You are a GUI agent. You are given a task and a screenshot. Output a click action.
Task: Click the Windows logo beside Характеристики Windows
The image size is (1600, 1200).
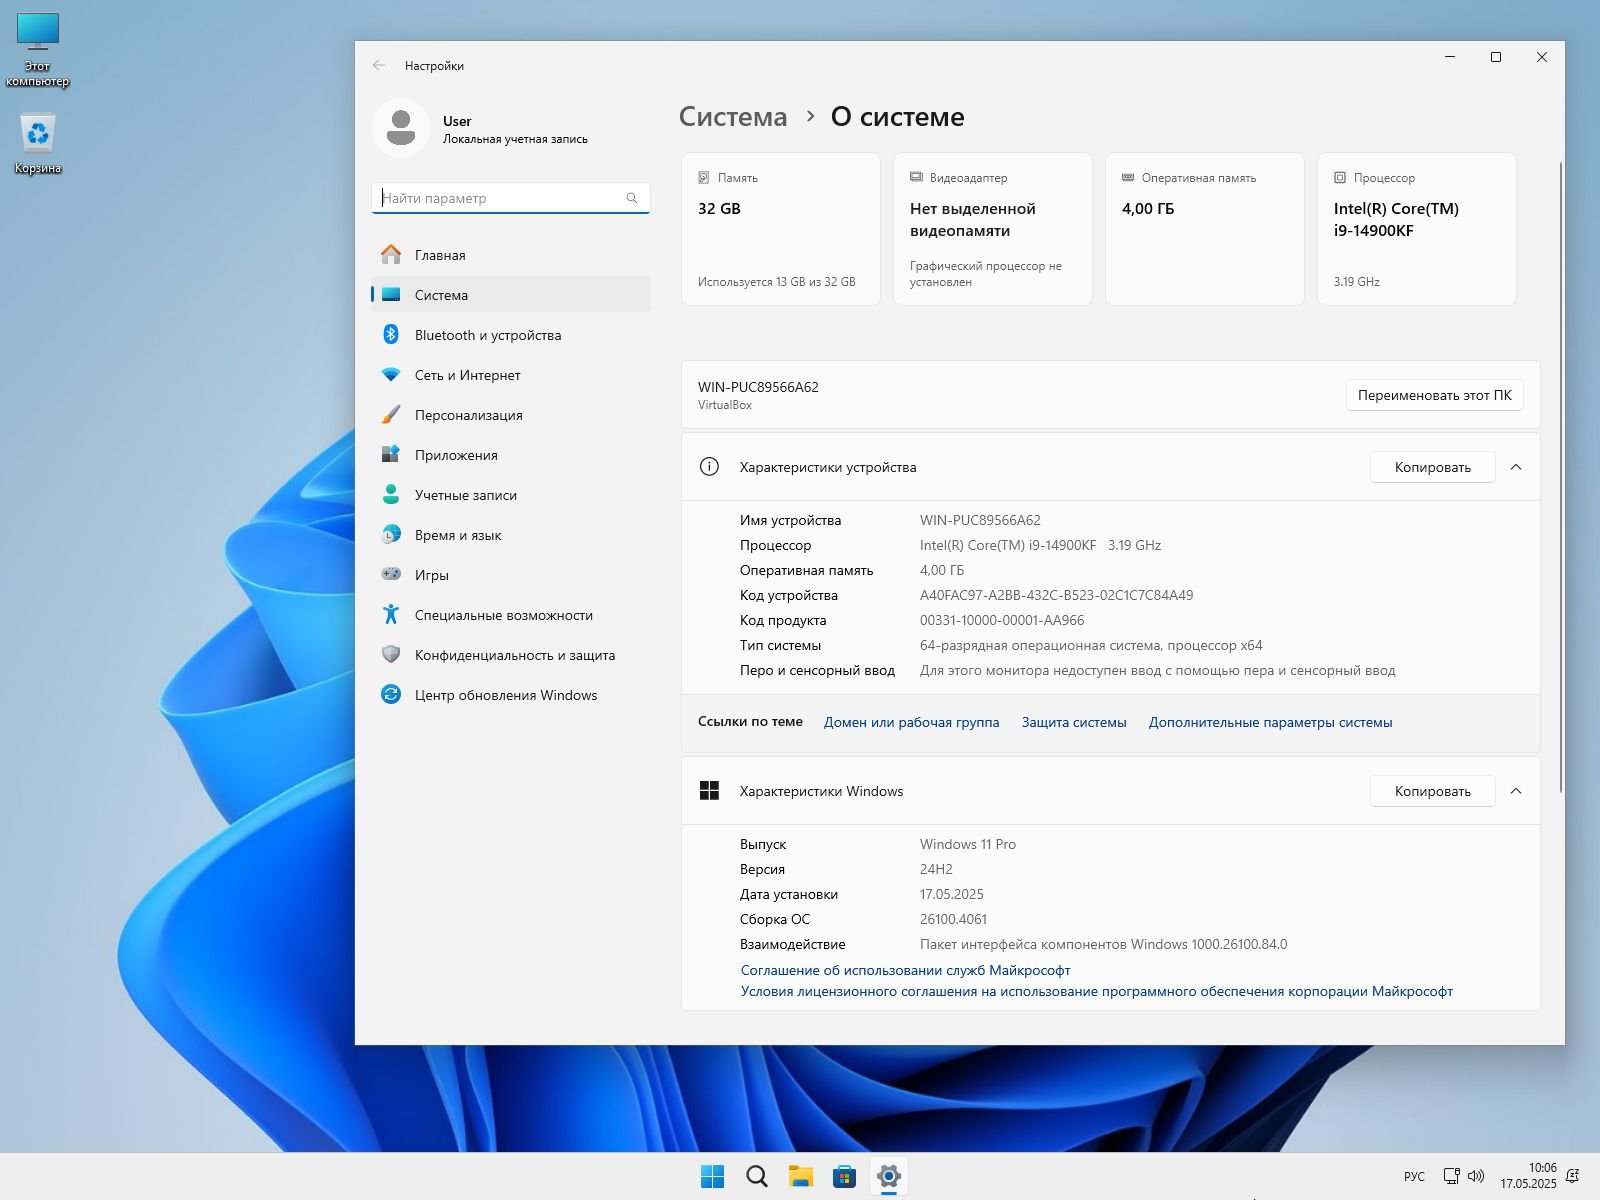pos(709,791)
